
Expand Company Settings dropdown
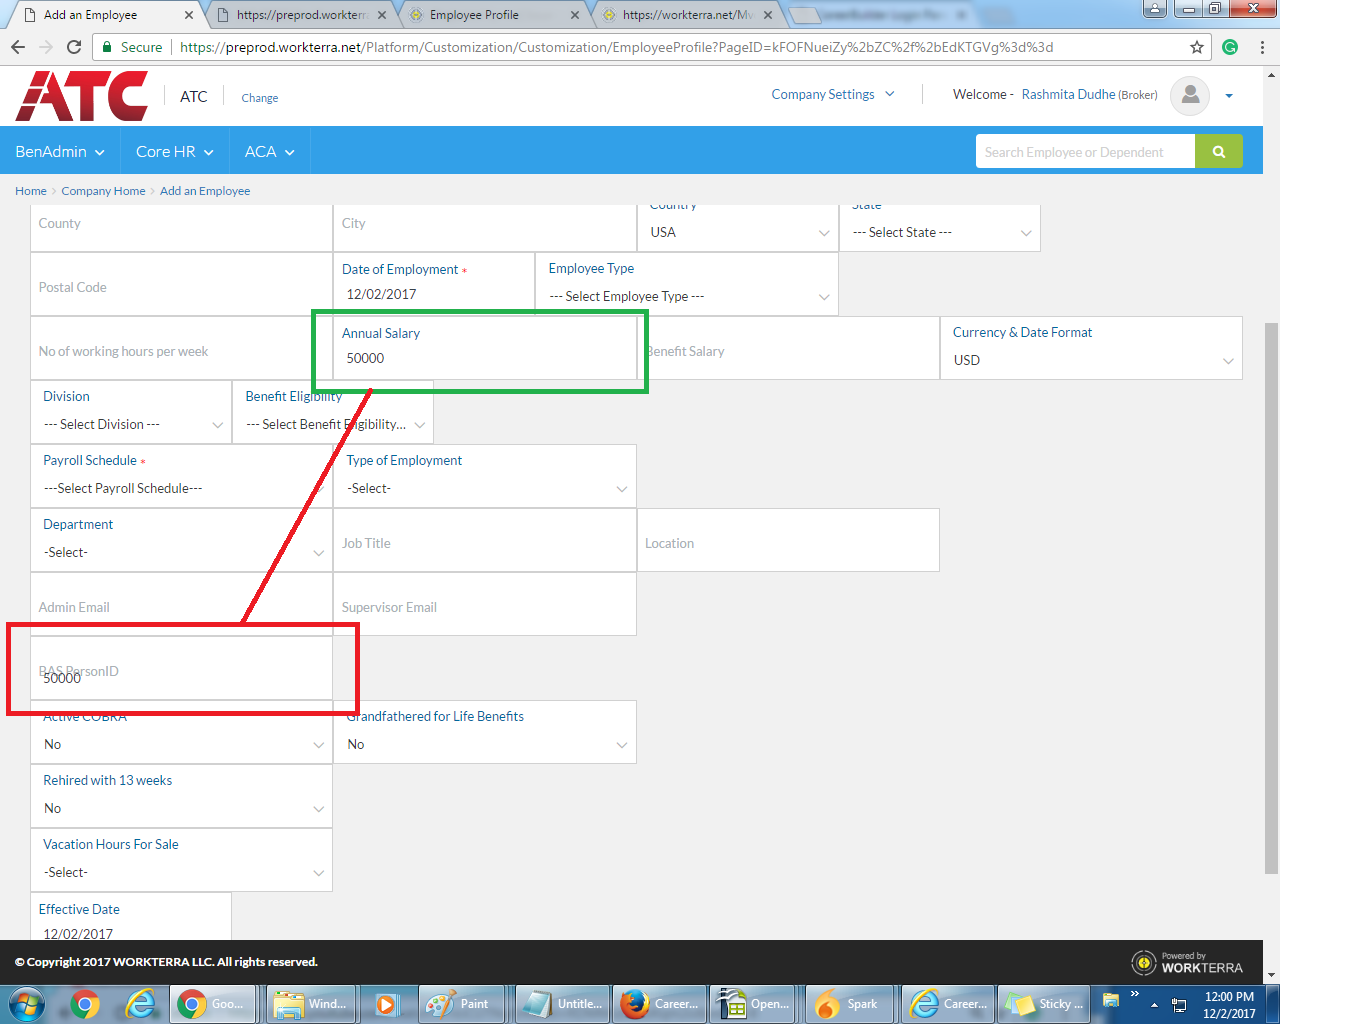(833, 94)
